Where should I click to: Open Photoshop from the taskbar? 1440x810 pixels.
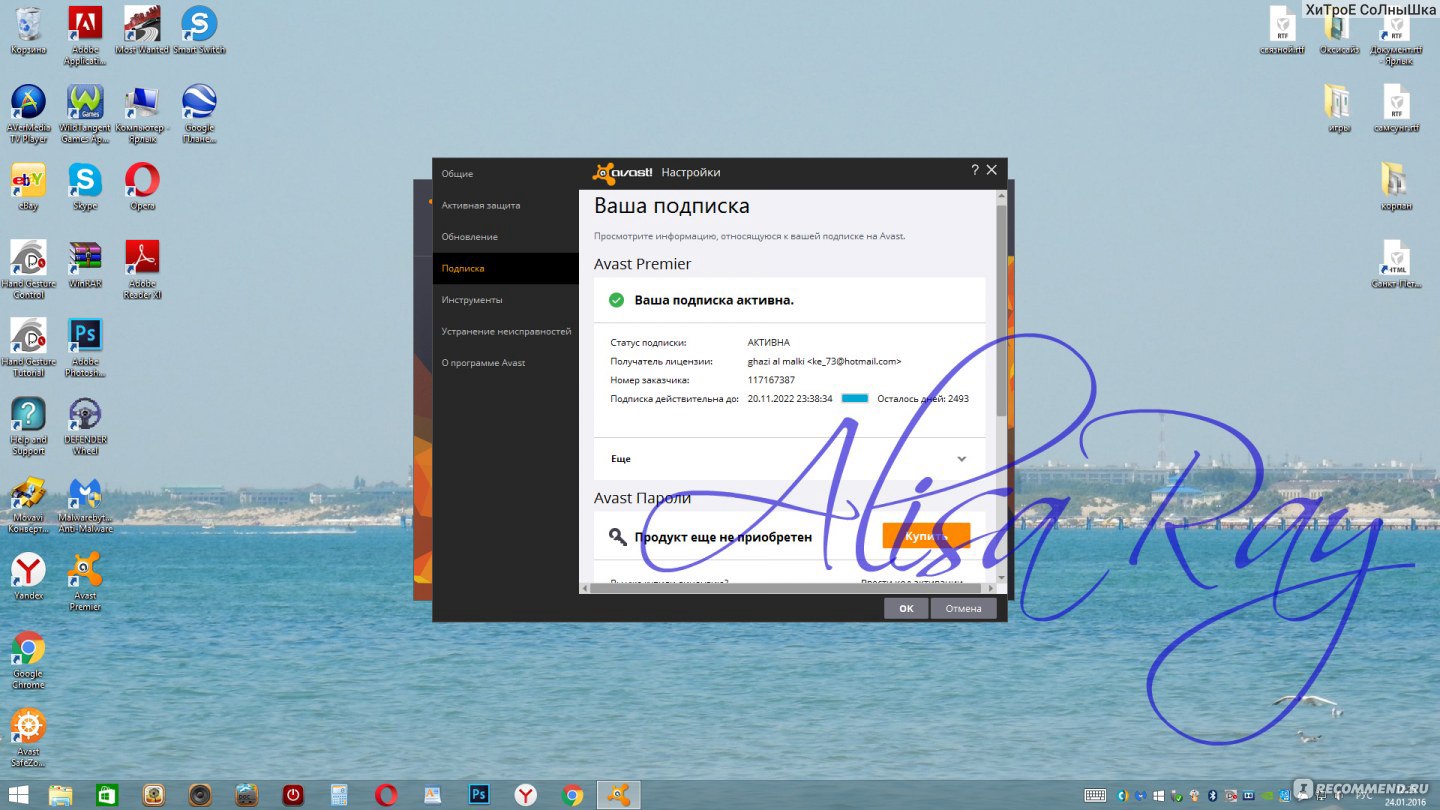[479, 795]
